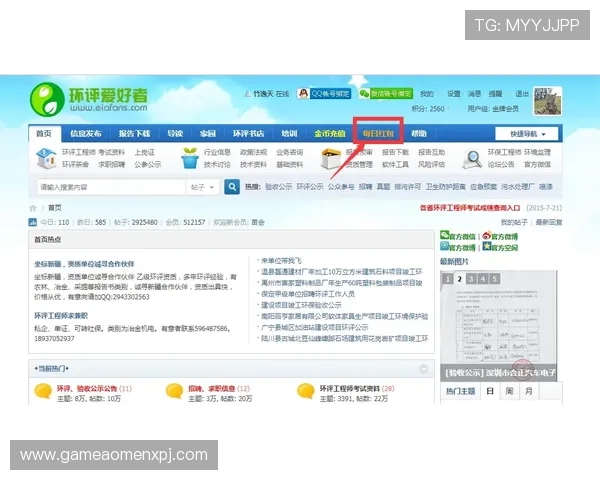
Task: Open the 家园 menu item
Action: pos(208,134)
